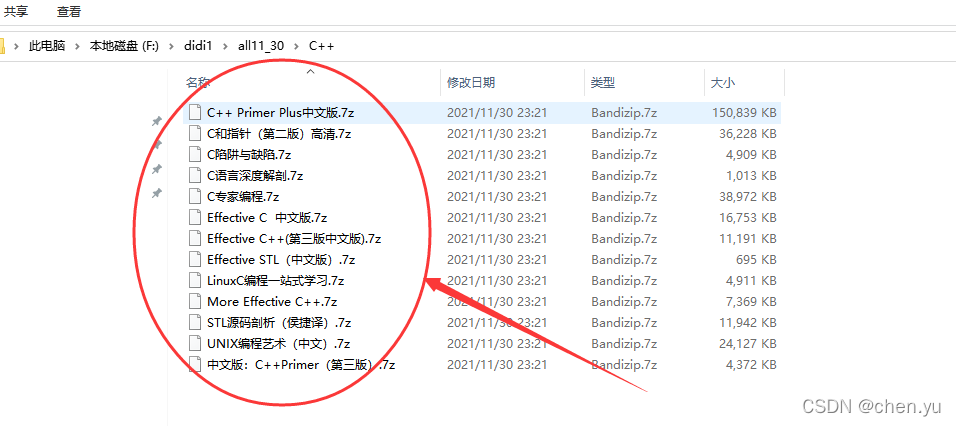Click file icon of LinuxC编程一站式学习.7z

(x=195, y=280)
